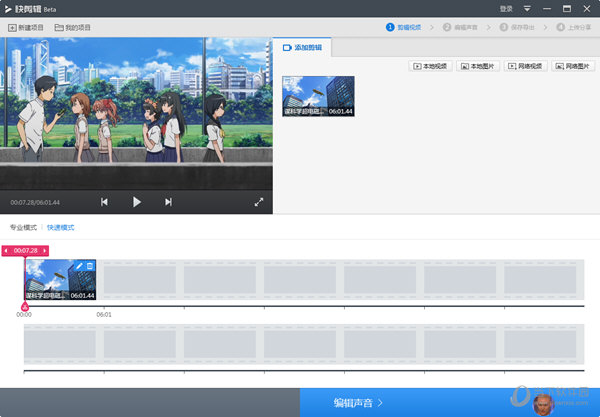Expand preview to fullscreen
This screenshot has width=600, height=417.
point(259,202)
